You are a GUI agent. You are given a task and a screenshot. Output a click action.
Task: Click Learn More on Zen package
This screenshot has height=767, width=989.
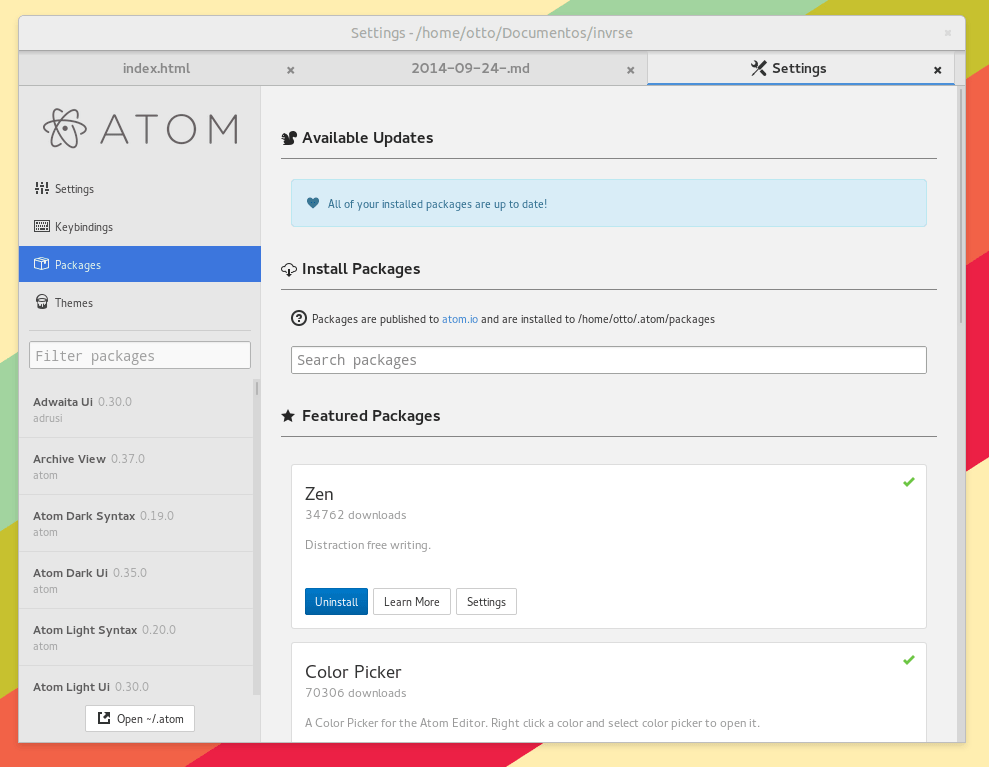pyautogui.click(x=411, y=602)
